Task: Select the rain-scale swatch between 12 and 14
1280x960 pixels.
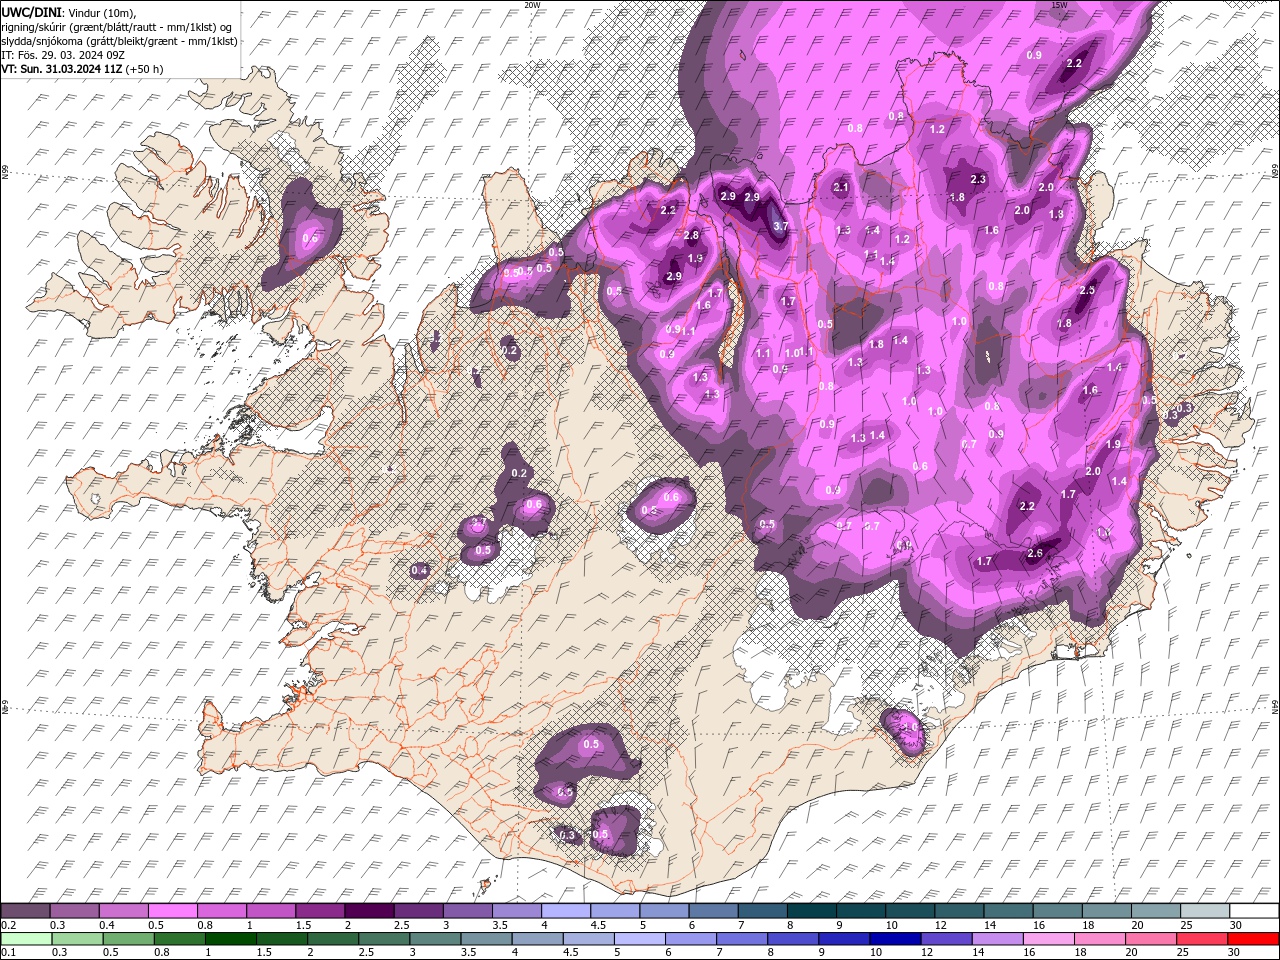Action: tap(946, 939)
